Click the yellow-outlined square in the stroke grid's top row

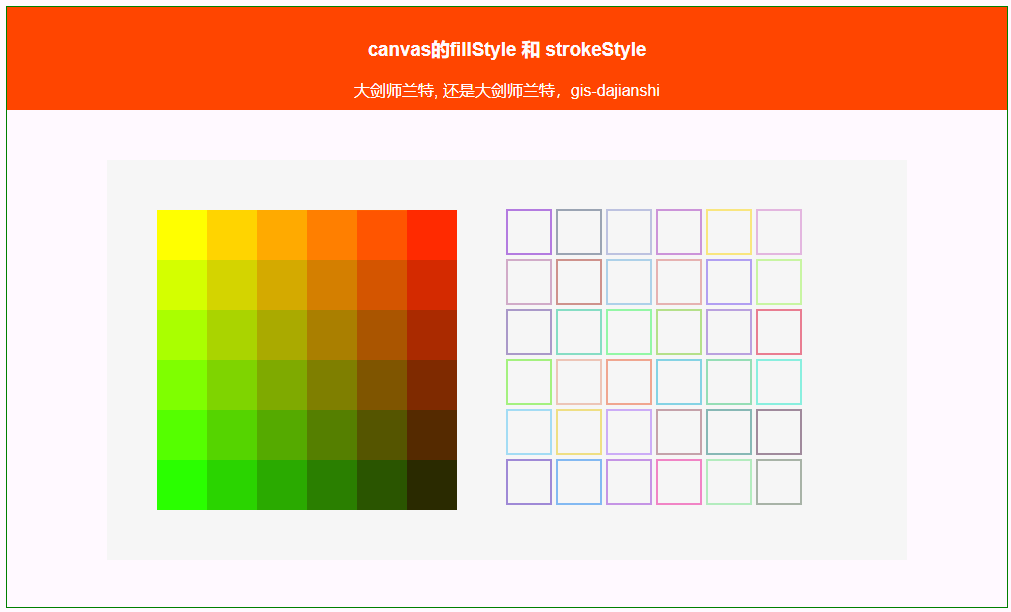728,231
